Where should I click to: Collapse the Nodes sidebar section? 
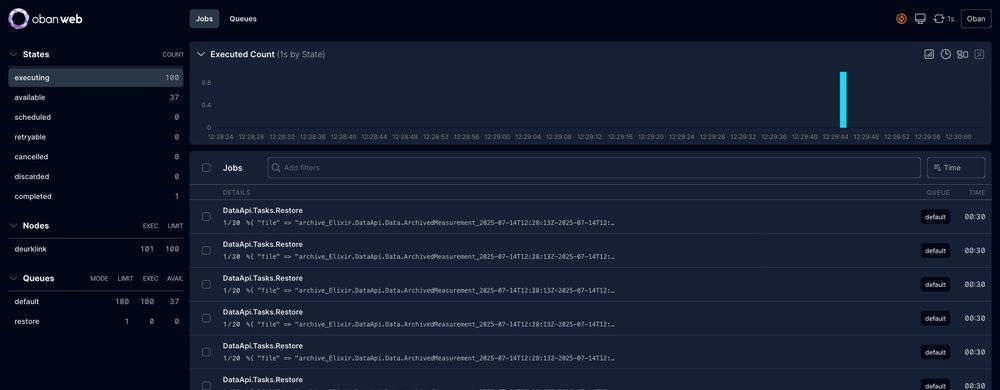click(13, 226)
